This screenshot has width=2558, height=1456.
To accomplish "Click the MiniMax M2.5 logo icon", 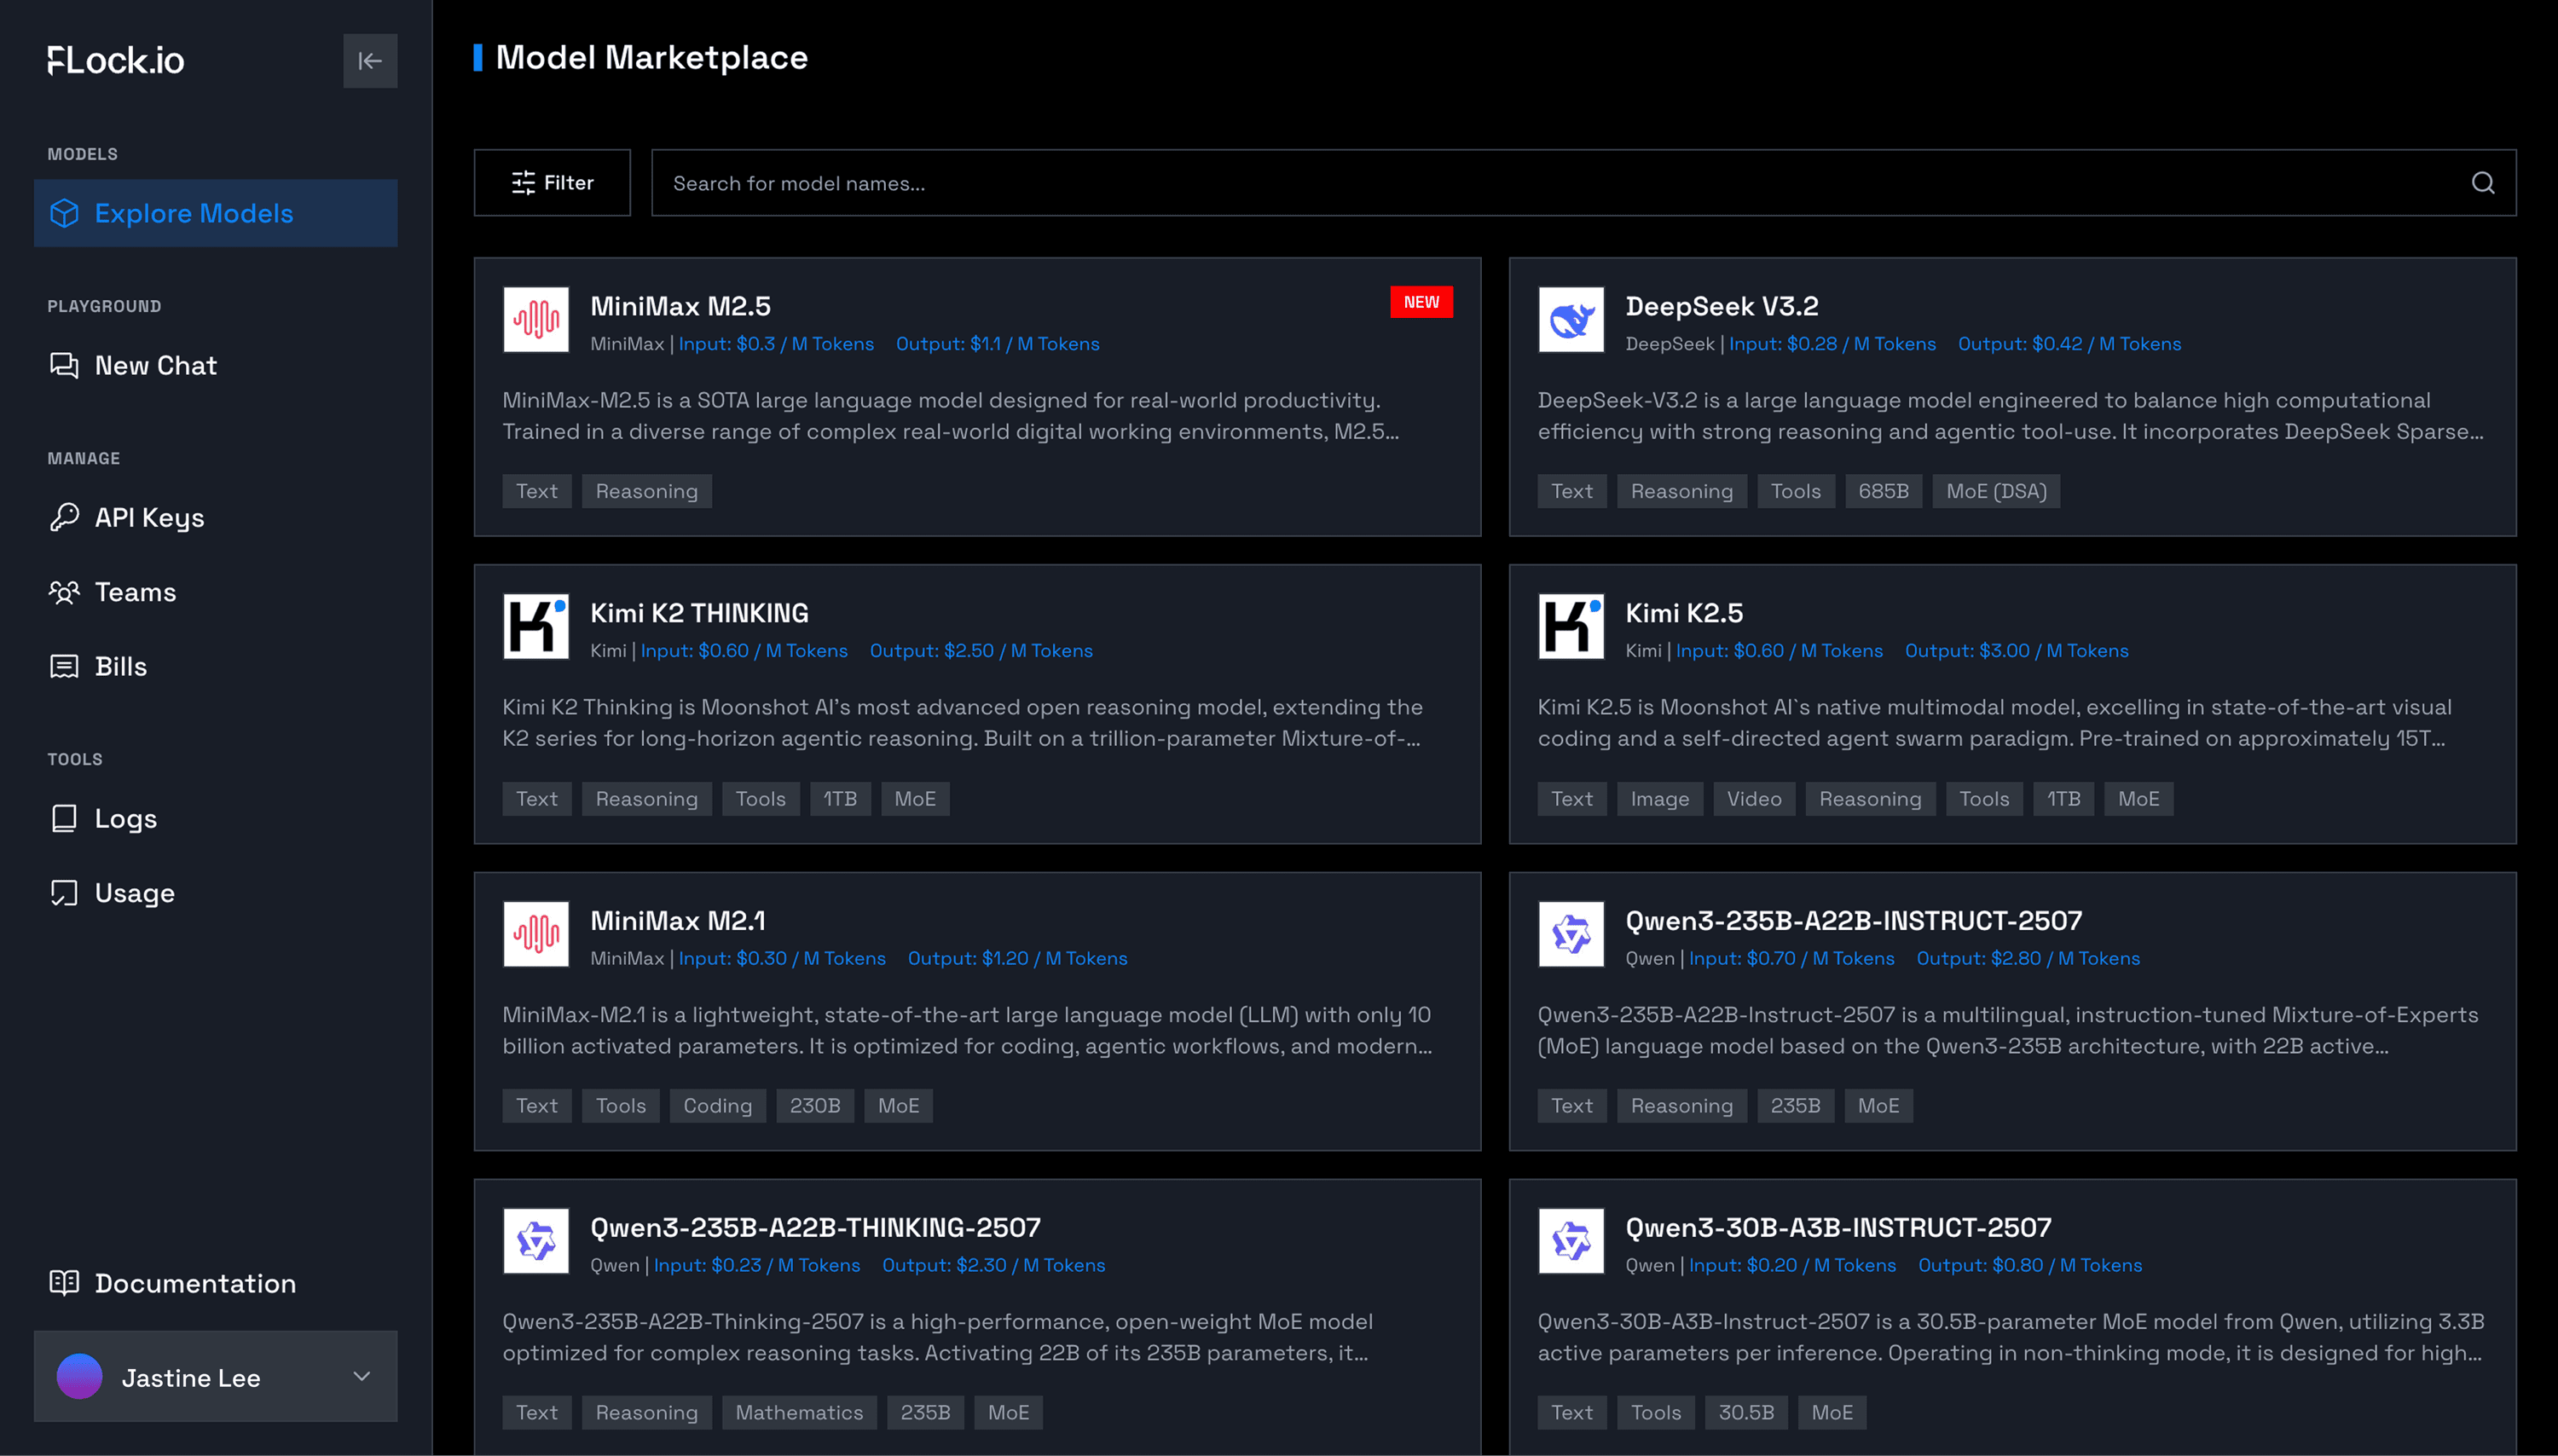I will [x=536, y=320].
